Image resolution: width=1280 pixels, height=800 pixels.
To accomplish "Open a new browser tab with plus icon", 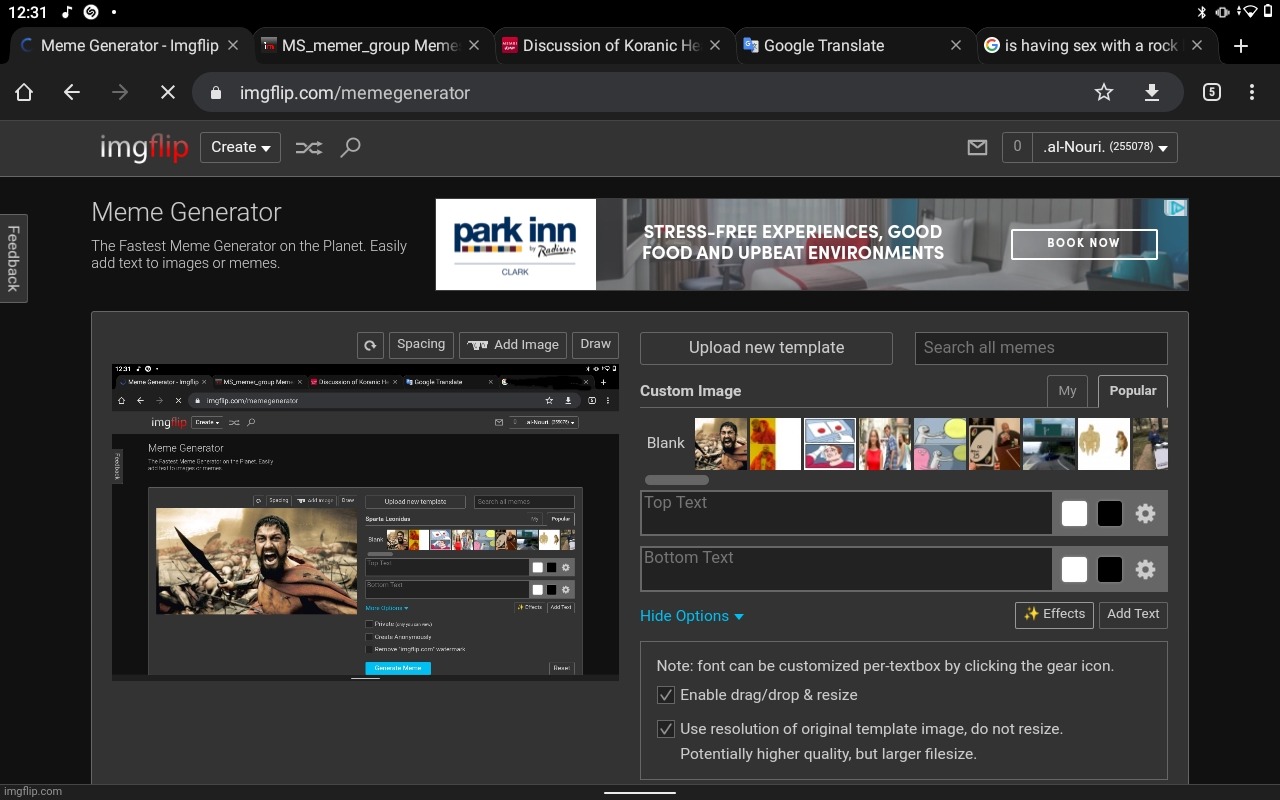I will pos(1241,46).
